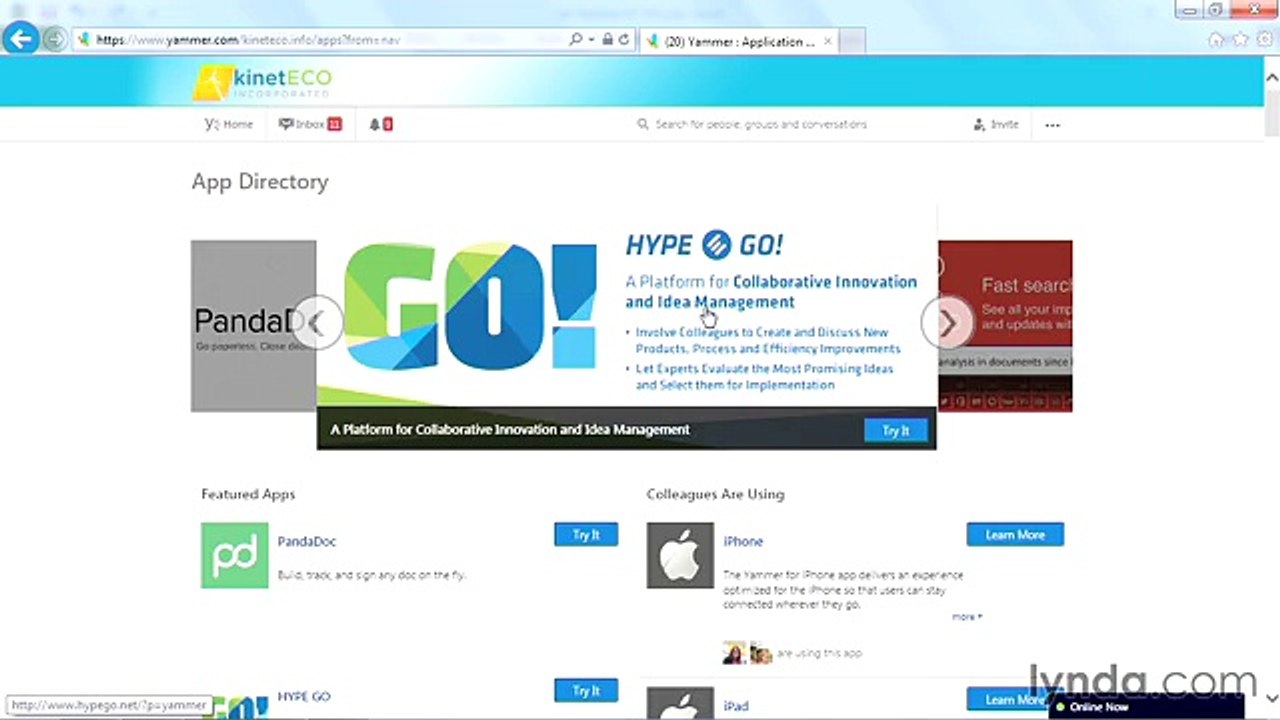Click the refresh icon in address bar

tap(623, 40)
